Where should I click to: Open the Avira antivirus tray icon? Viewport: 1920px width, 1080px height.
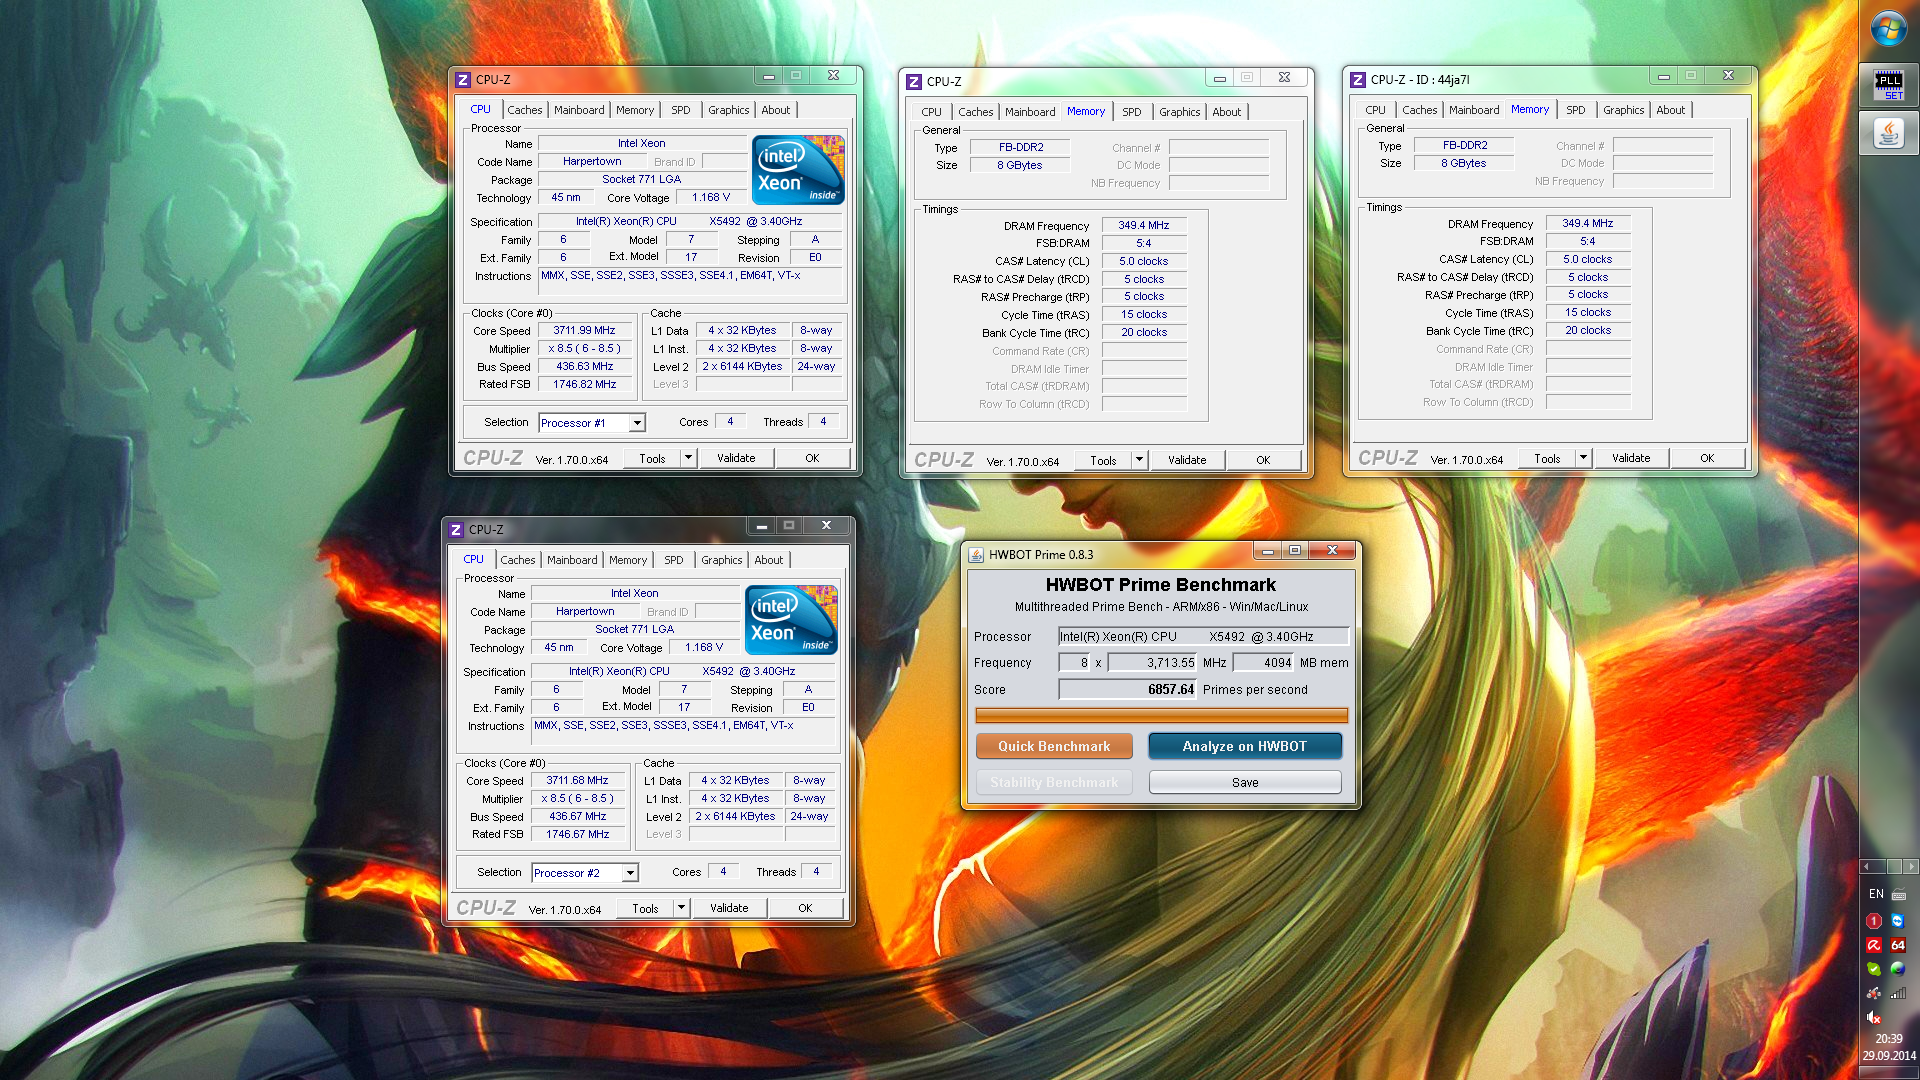[x=1874, y=945]
